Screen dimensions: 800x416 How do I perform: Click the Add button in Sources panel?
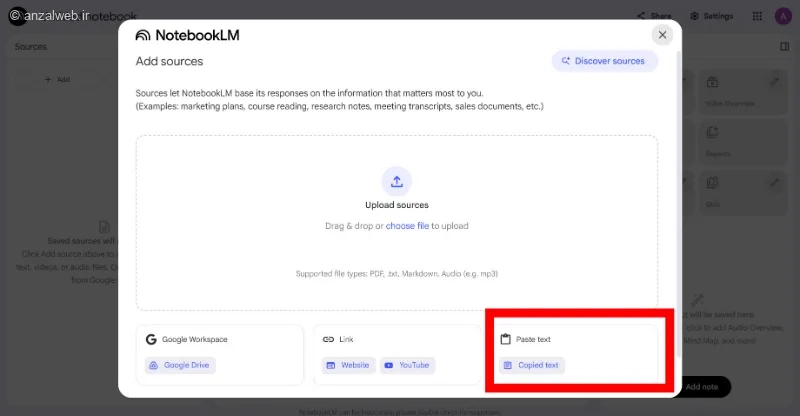57,79
